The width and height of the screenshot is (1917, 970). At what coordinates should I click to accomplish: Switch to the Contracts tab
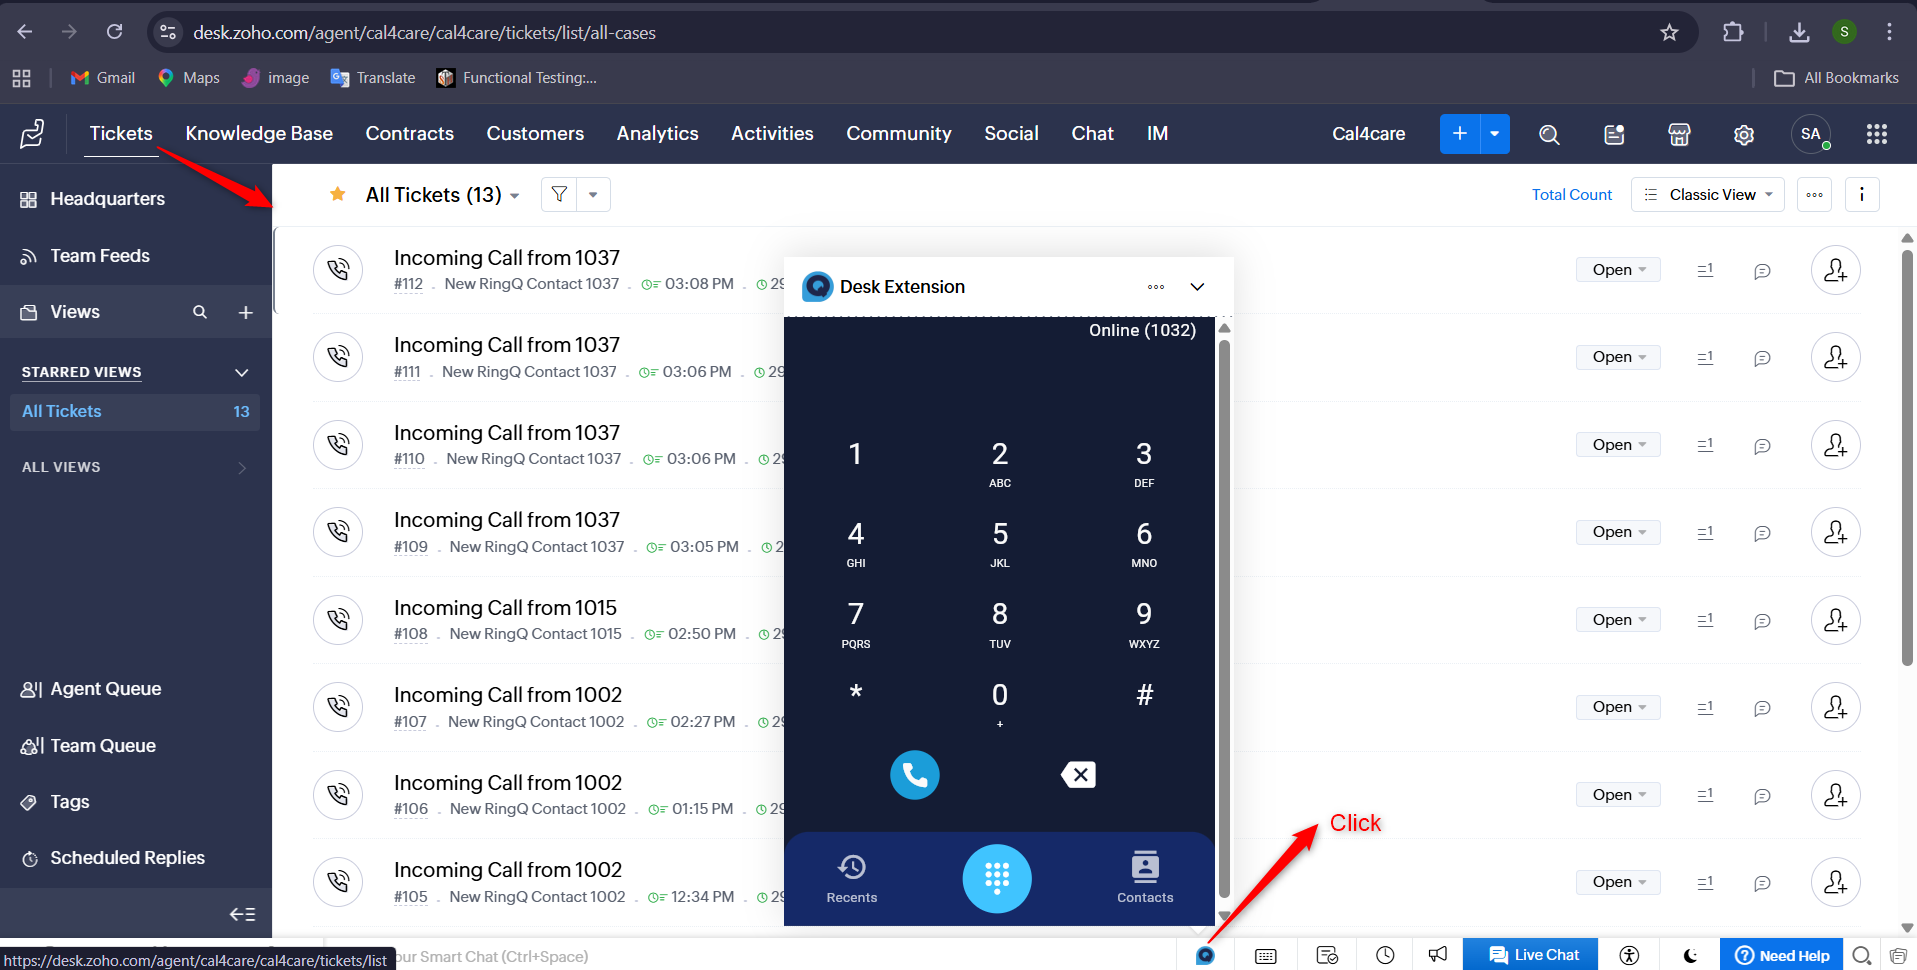(x=410, y=134)
